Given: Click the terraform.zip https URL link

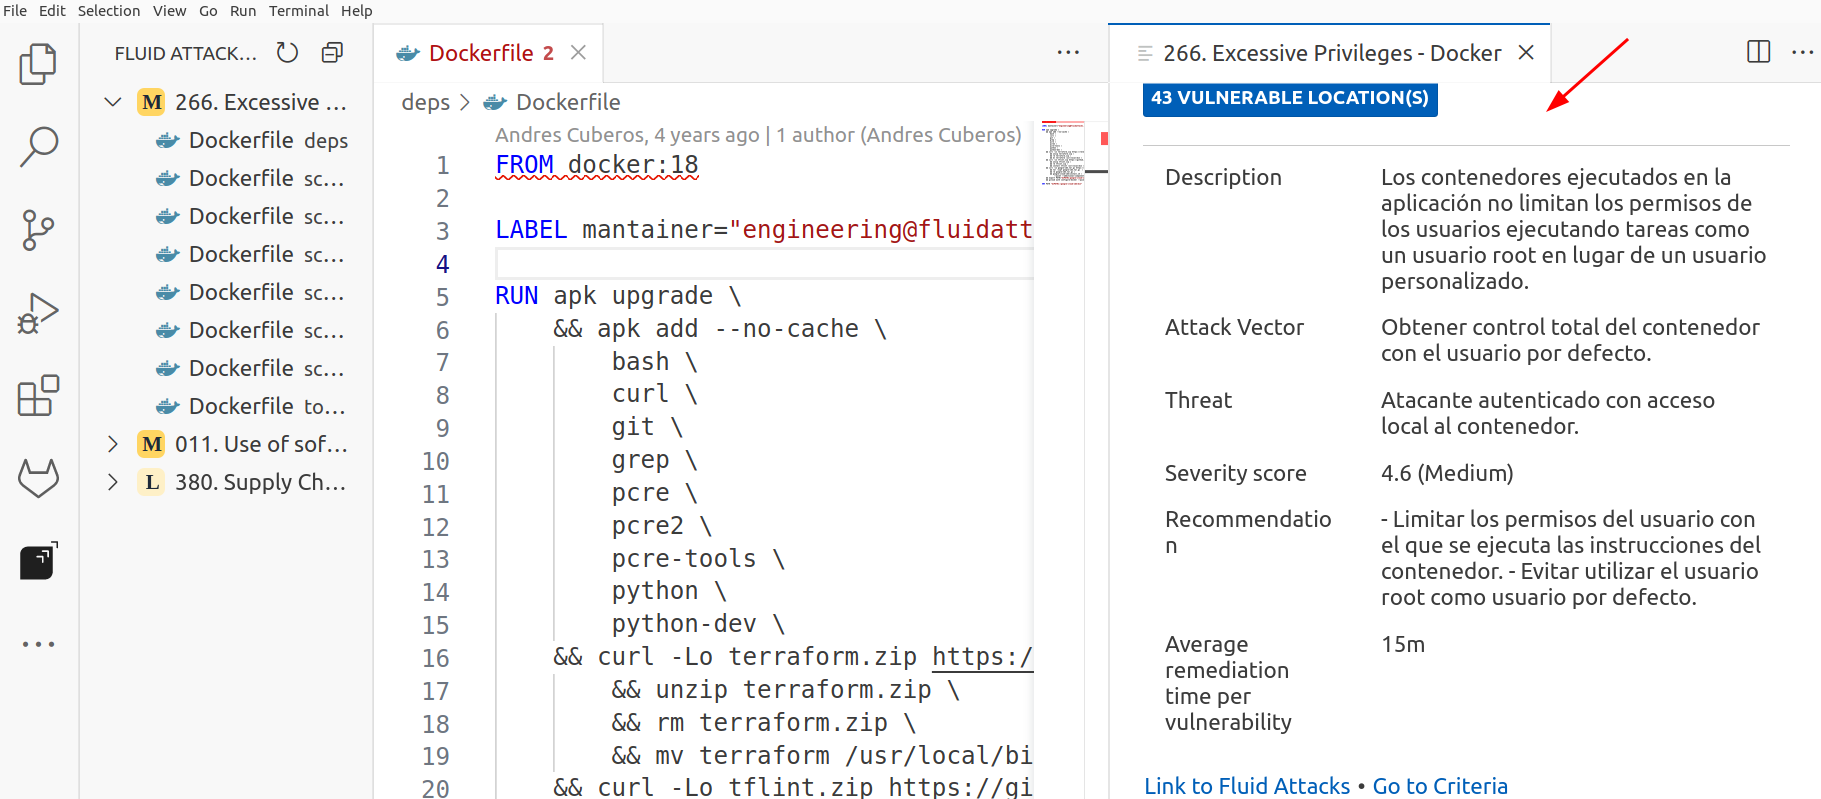Looking at the screenshot, I should pos(982,657).
